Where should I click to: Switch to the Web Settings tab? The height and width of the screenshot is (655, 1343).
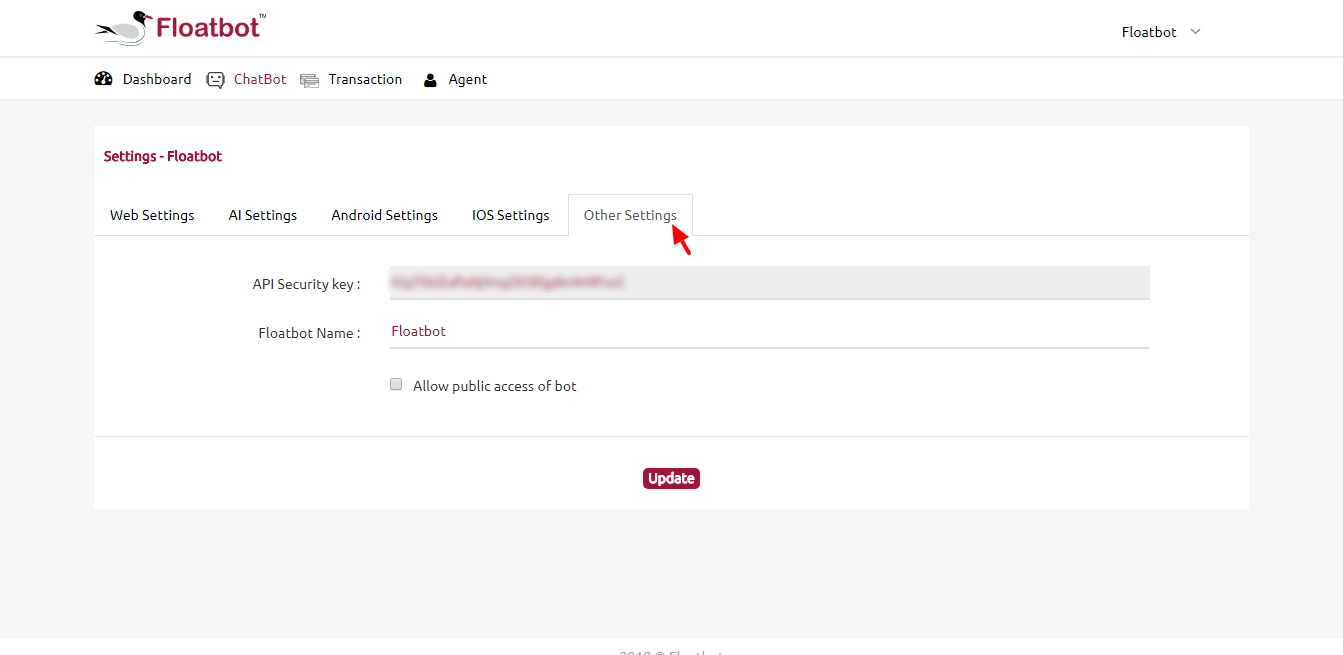click(x=152, y=215)
